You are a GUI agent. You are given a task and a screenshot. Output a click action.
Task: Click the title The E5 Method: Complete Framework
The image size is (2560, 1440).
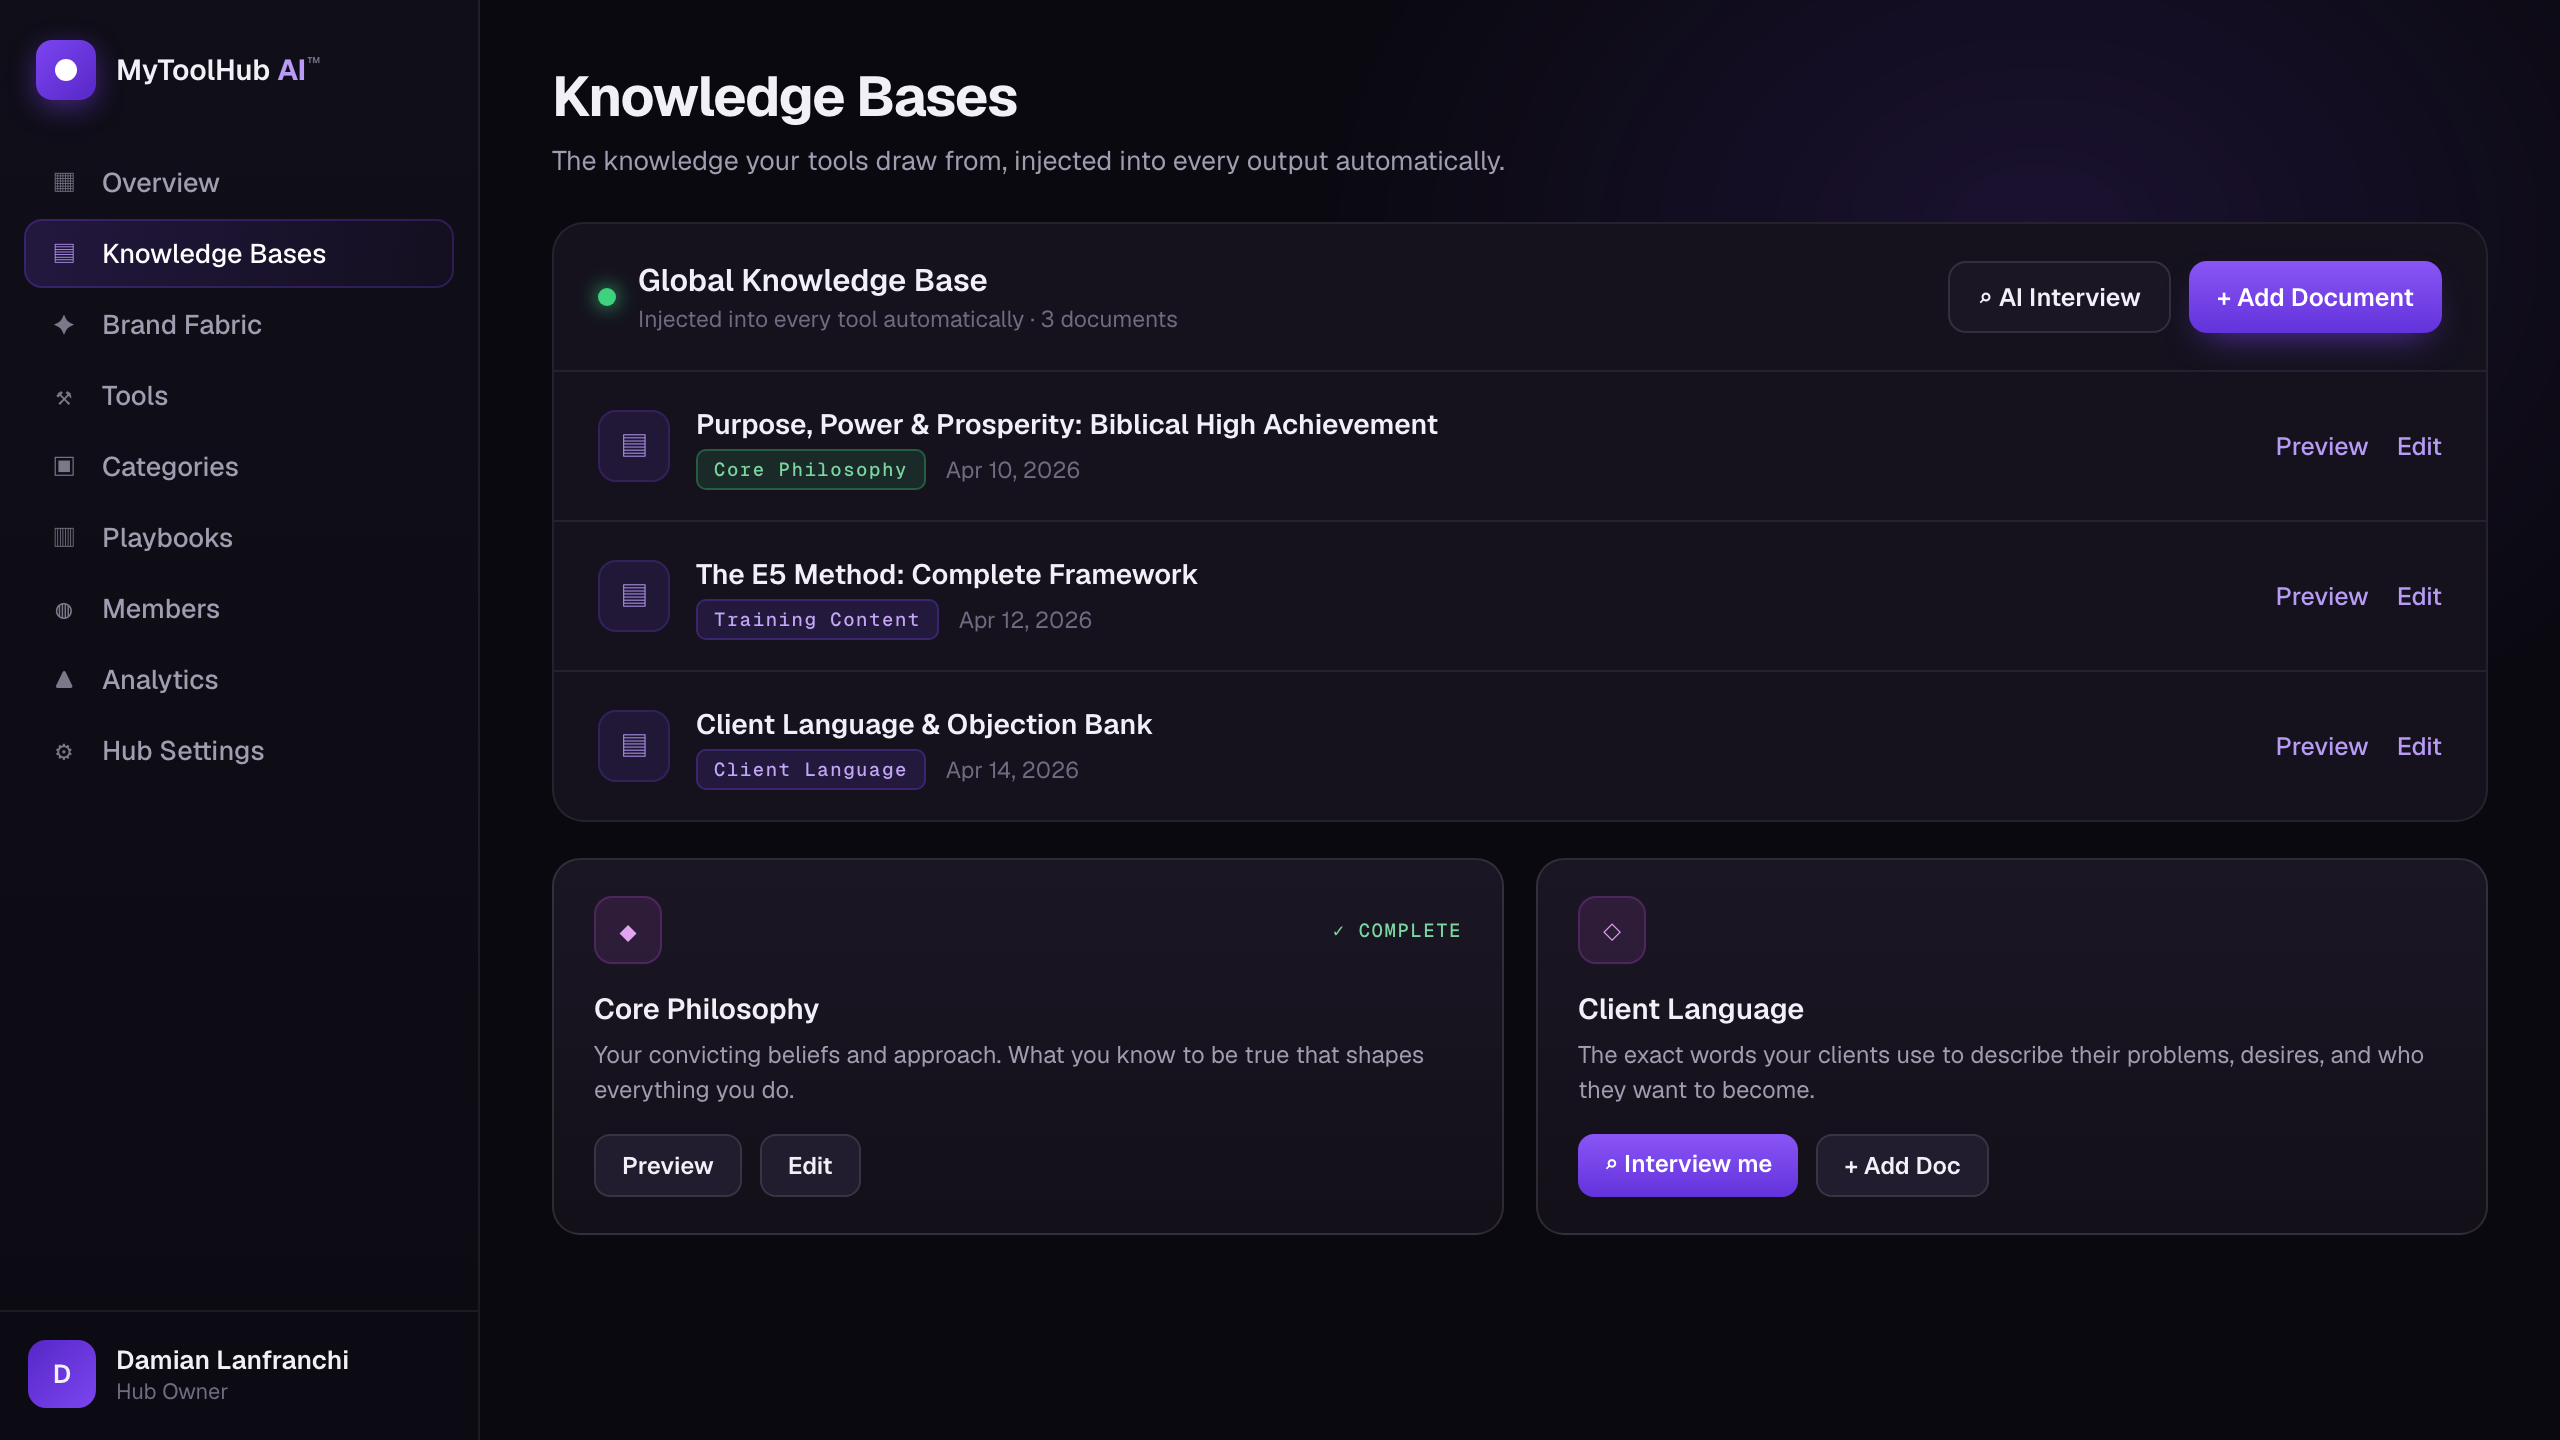(946, 574)
